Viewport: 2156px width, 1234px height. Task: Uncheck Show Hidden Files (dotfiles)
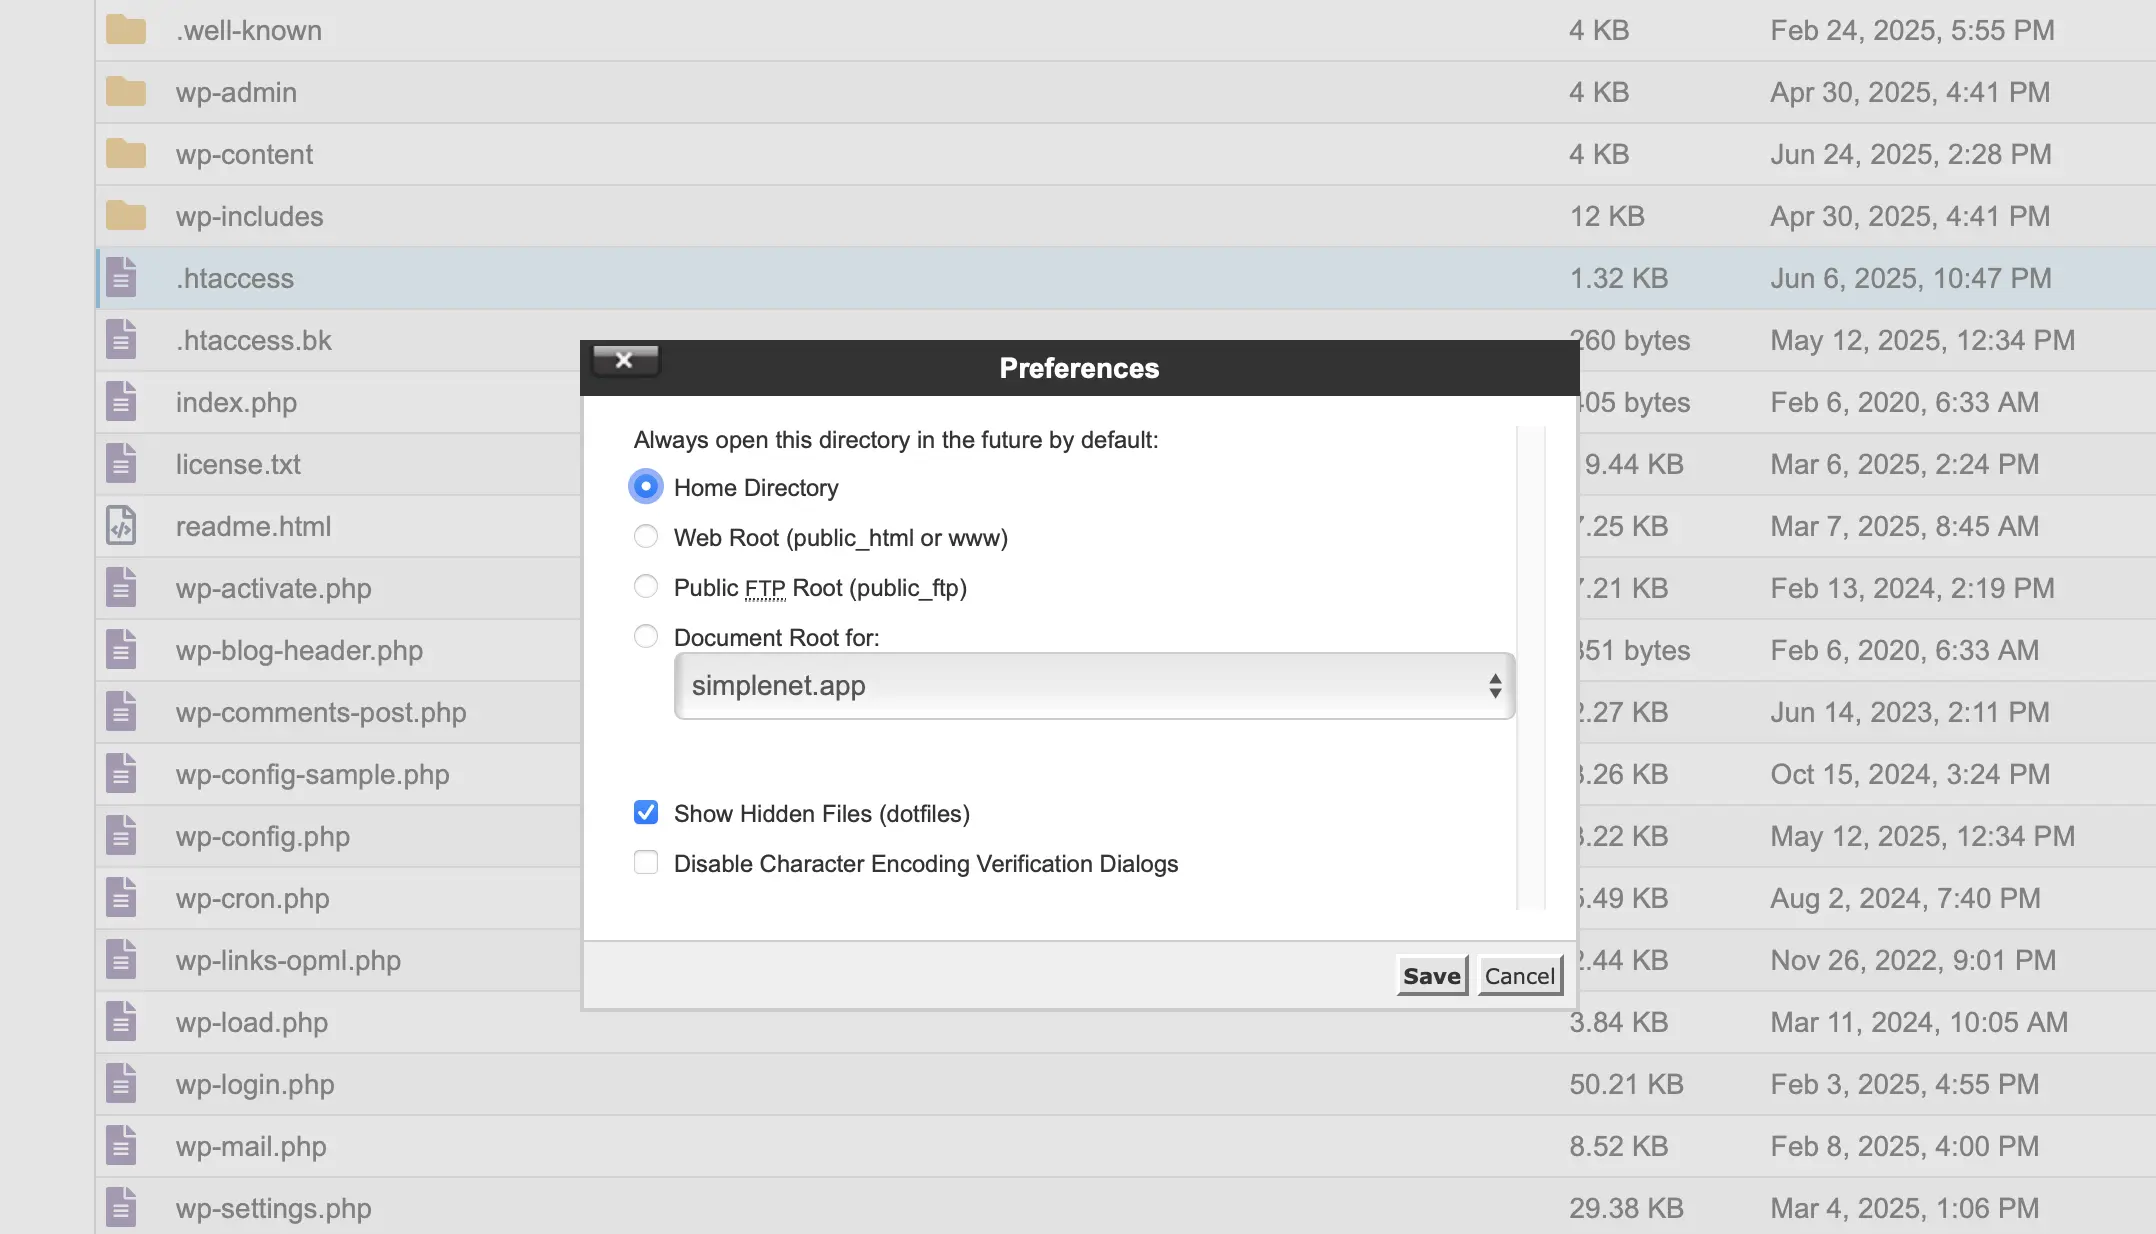(646, 812)
